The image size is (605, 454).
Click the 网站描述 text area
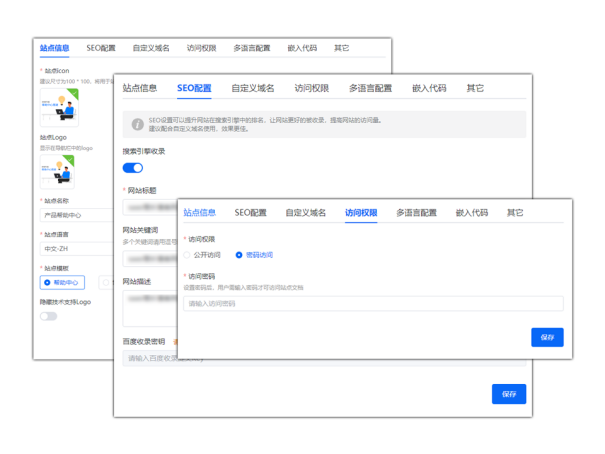pyautogui.click(x=150, y=309)
